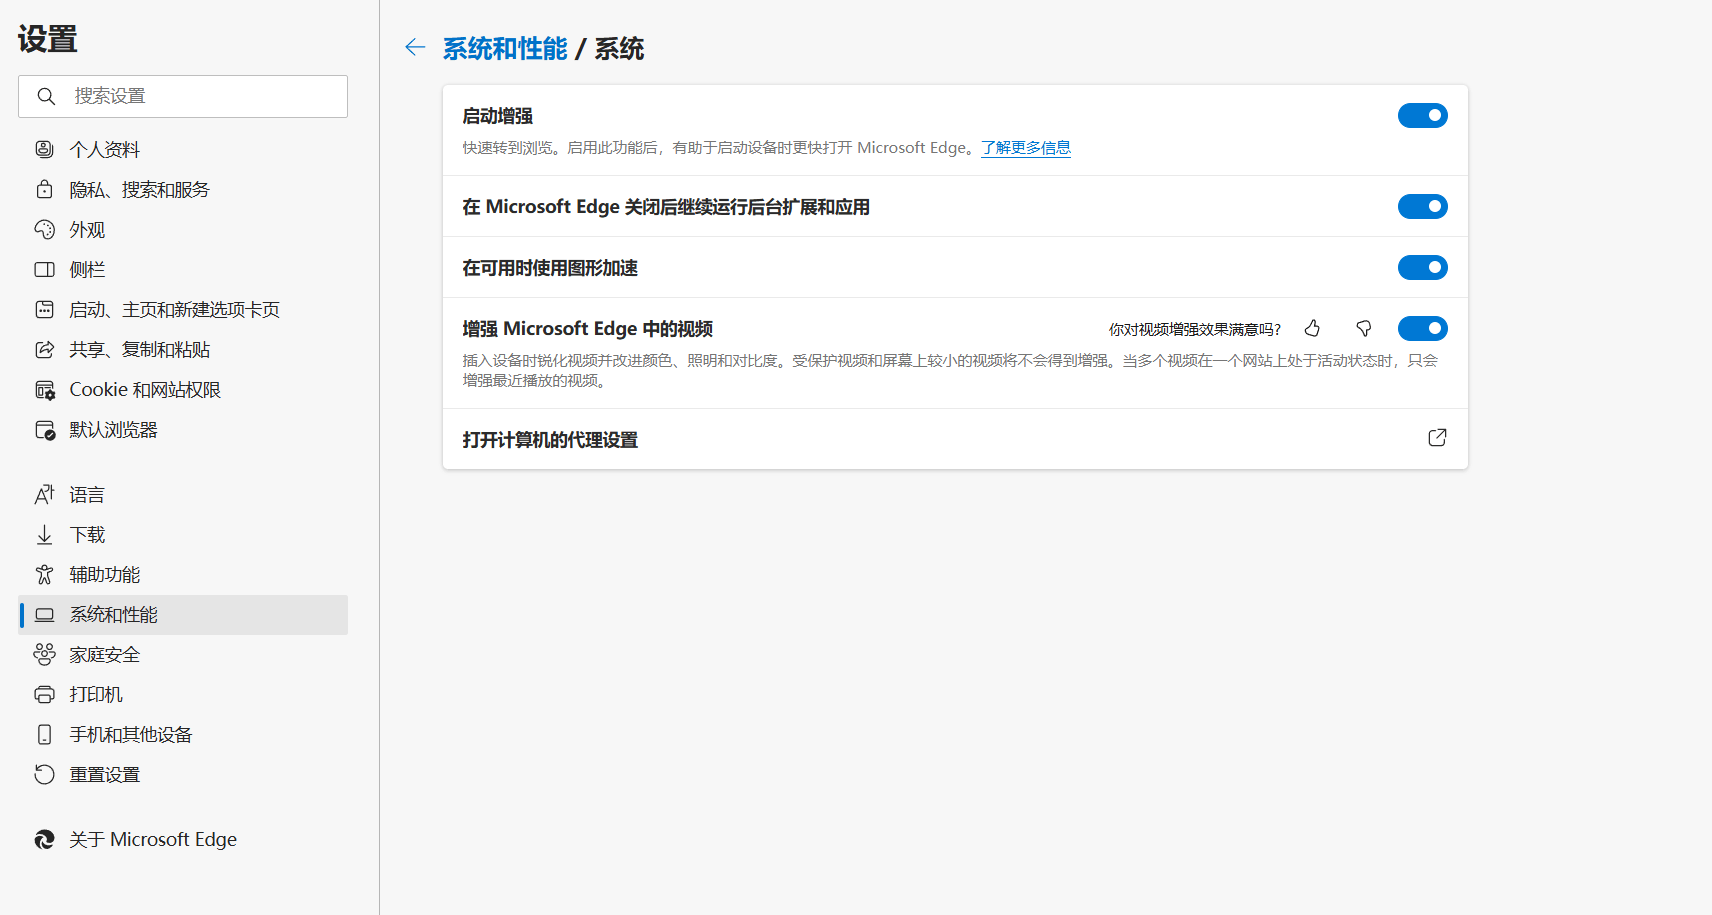Click the phone icon for 手机和其他设备
Image resolution: width=1712 pixels, height=915 pixels.
44,734
